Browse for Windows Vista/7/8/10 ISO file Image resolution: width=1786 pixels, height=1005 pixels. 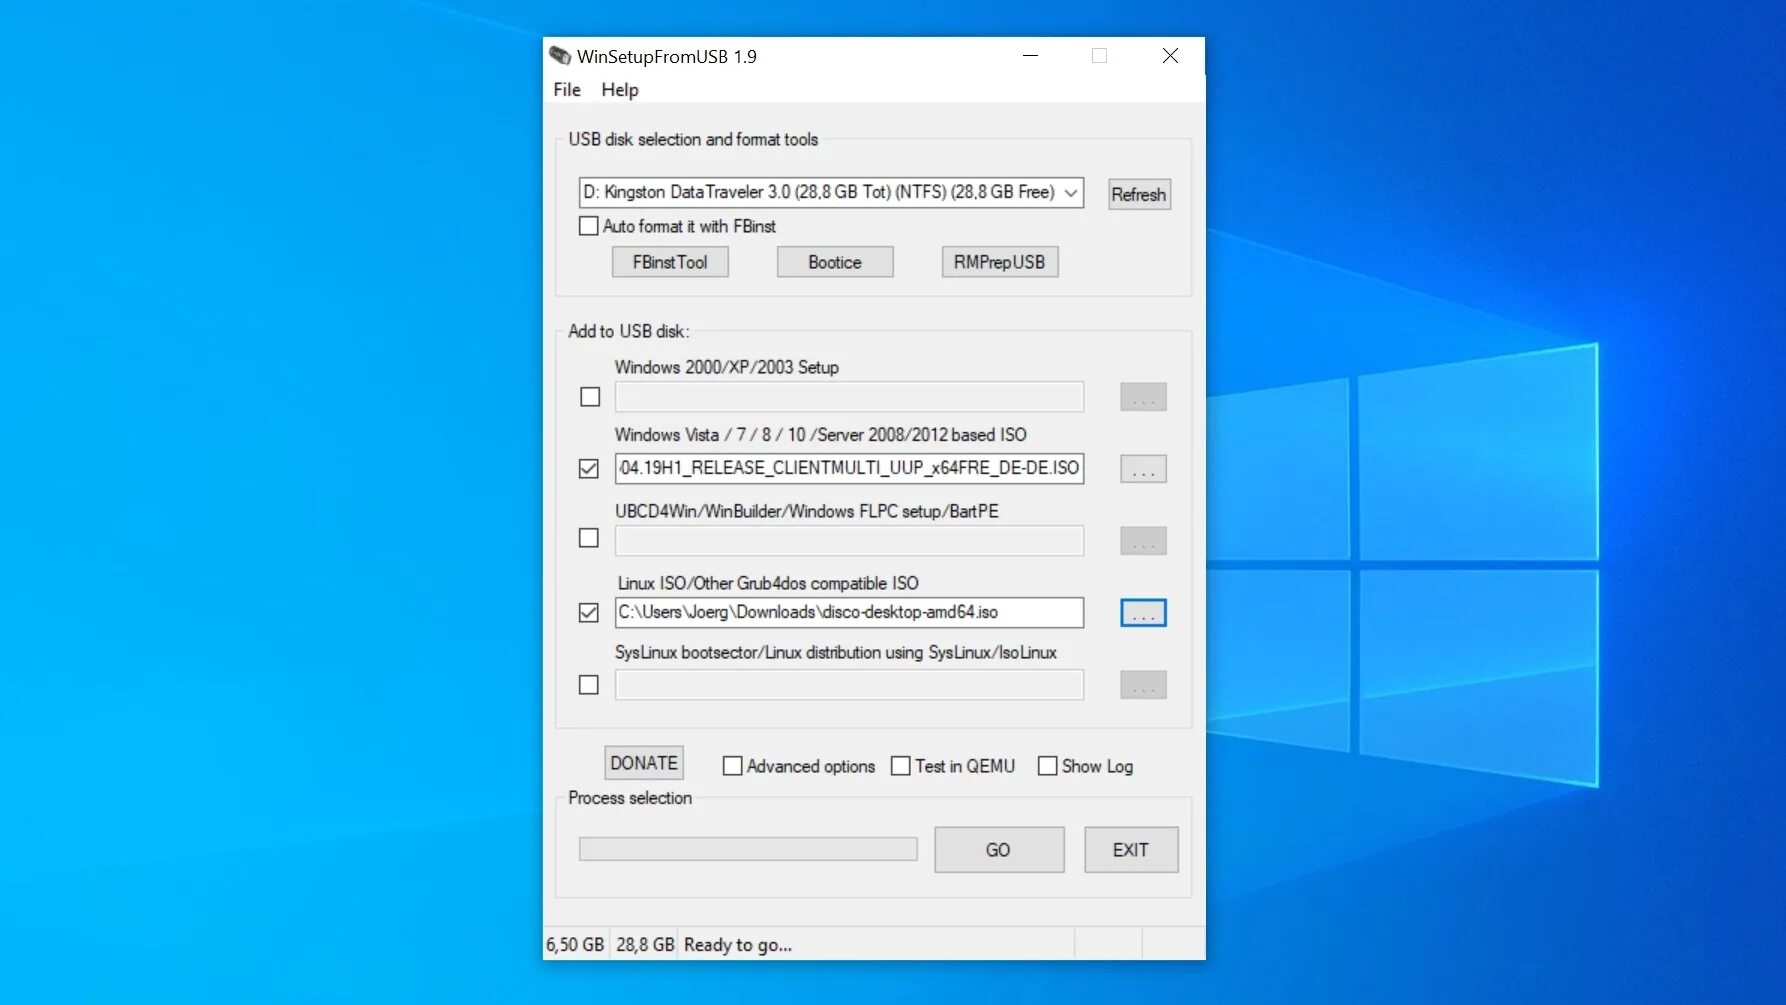[x=1143, y=468]
